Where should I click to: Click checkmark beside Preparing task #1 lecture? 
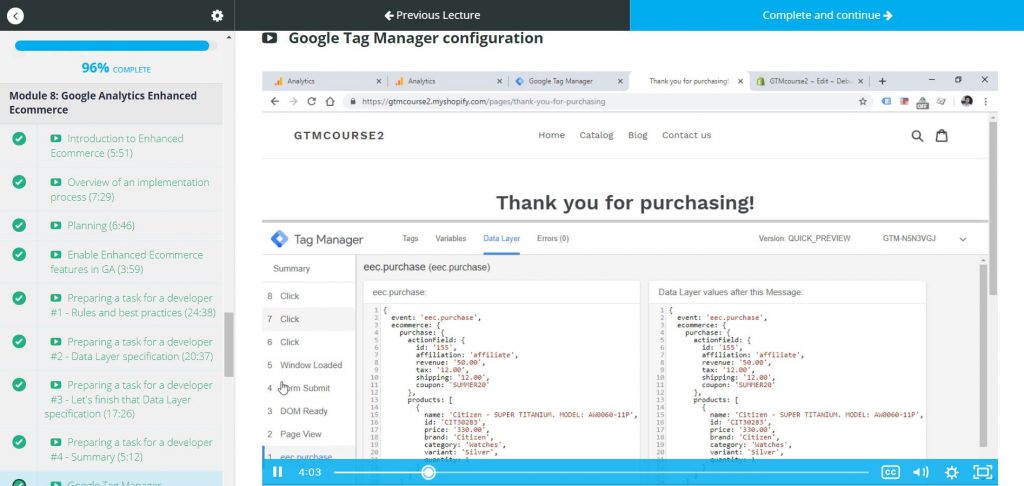[x=20, y=298]
